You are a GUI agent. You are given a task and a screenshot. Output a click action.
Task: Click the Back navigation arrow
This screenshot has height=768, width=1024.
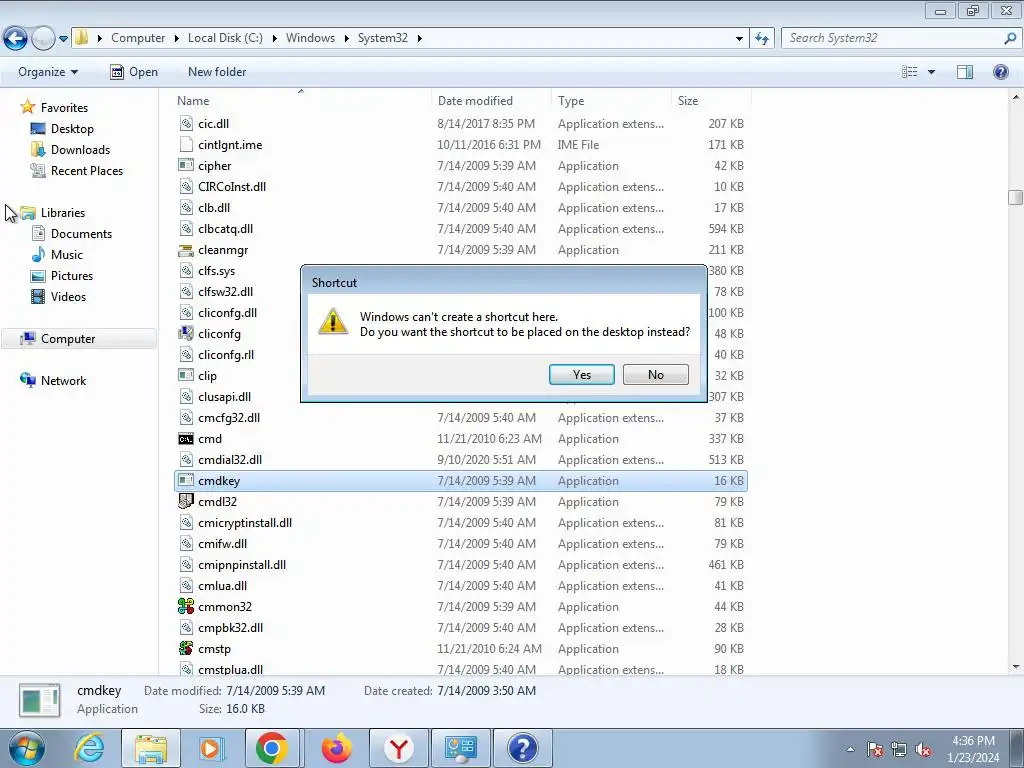click(16, 38)
